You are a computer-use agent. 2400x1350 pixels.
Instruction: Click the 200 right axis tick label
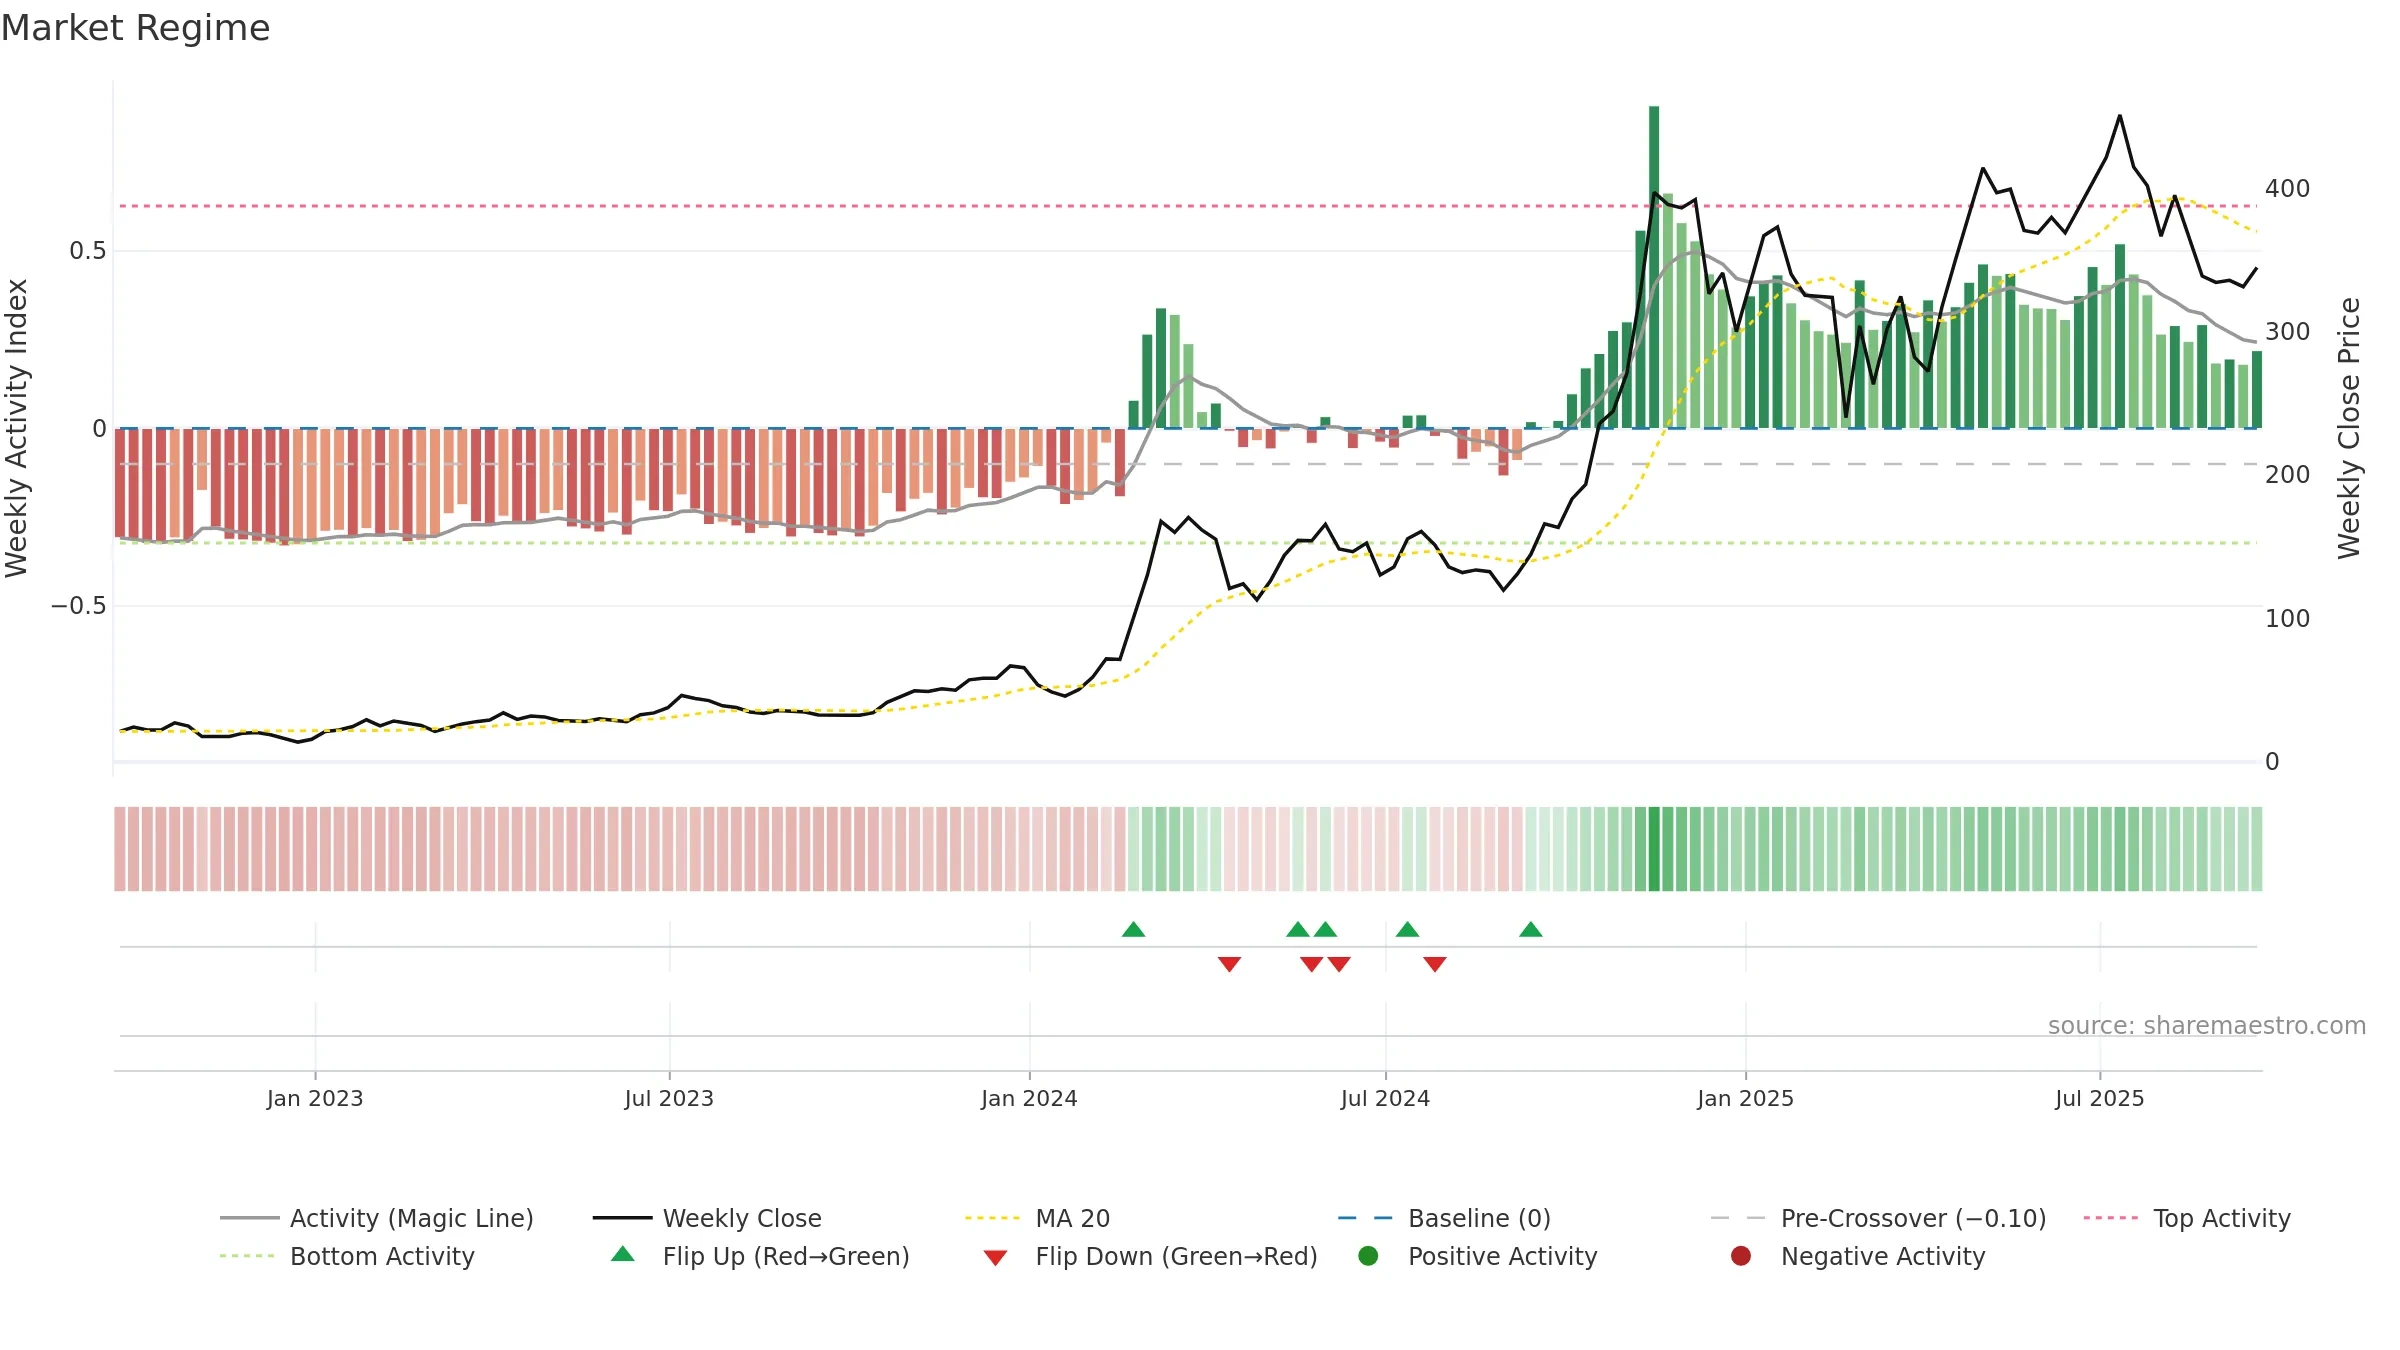coord(2287,474)
